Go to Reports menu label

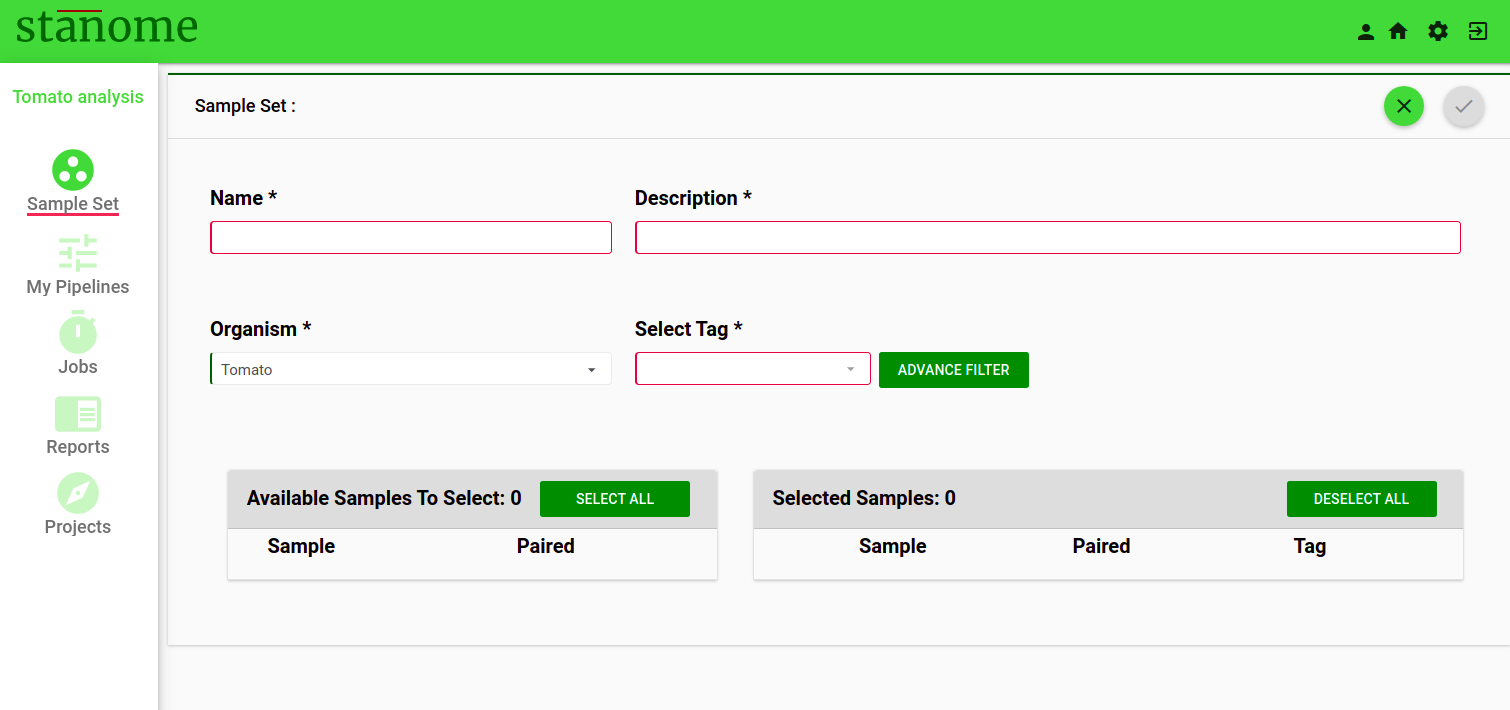click(x=78, y=447)
